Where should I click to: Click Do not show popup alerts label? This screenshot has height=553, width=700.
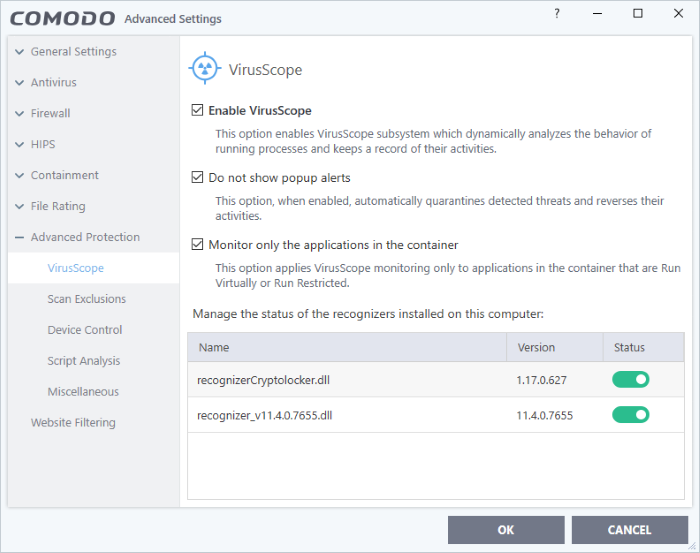279,178
